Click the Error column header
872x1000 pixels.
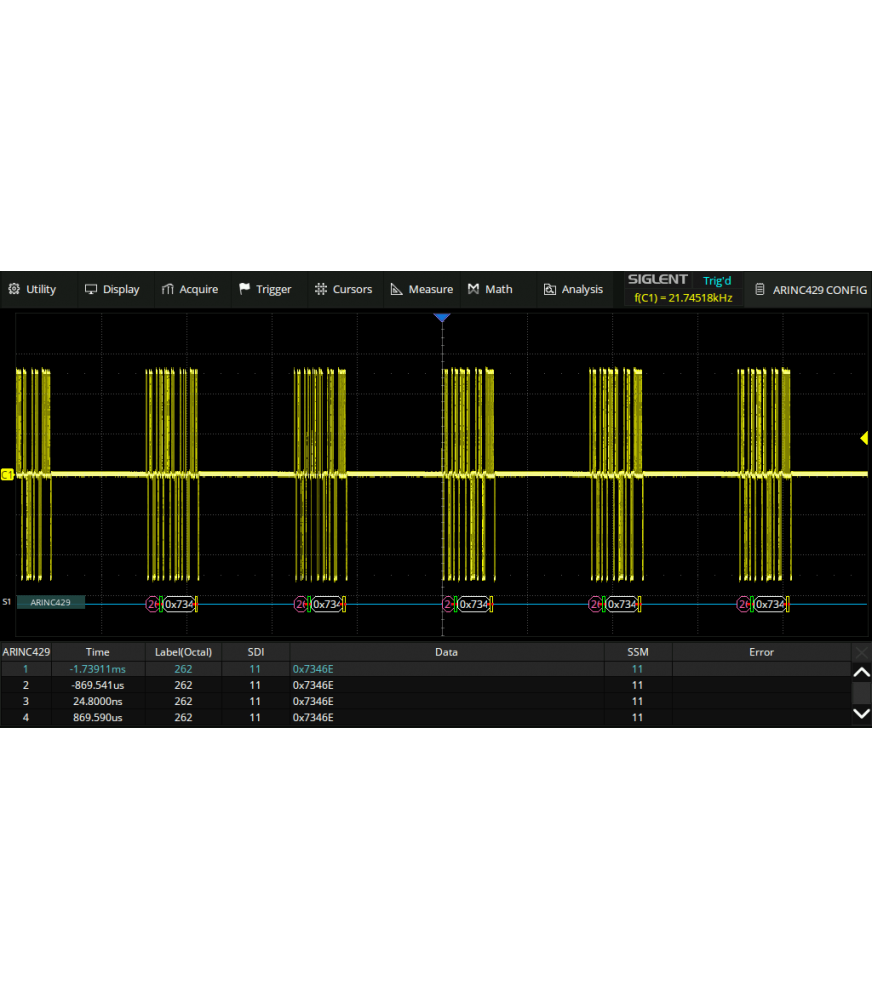point(762,652)
